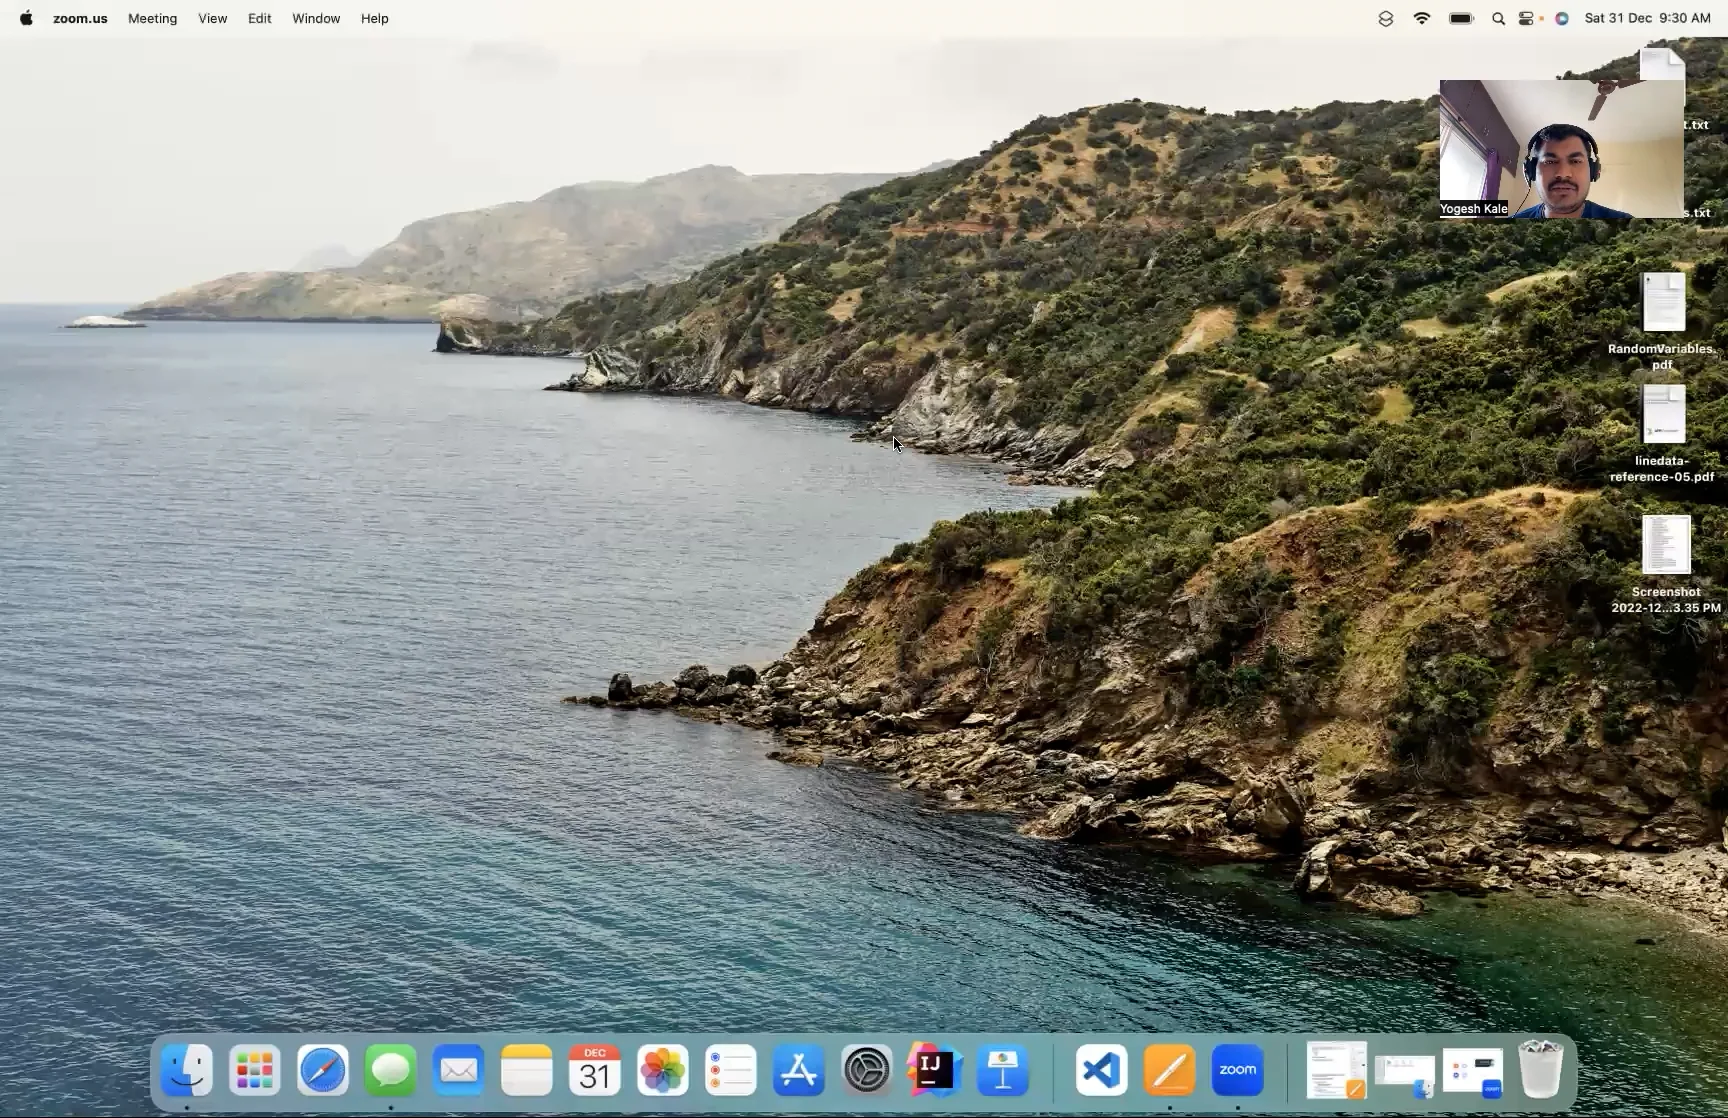This screenshot has height=1118, width=1728.
Task: Open the Window menu
Action: pyautogui.click(x=316, y=18)
